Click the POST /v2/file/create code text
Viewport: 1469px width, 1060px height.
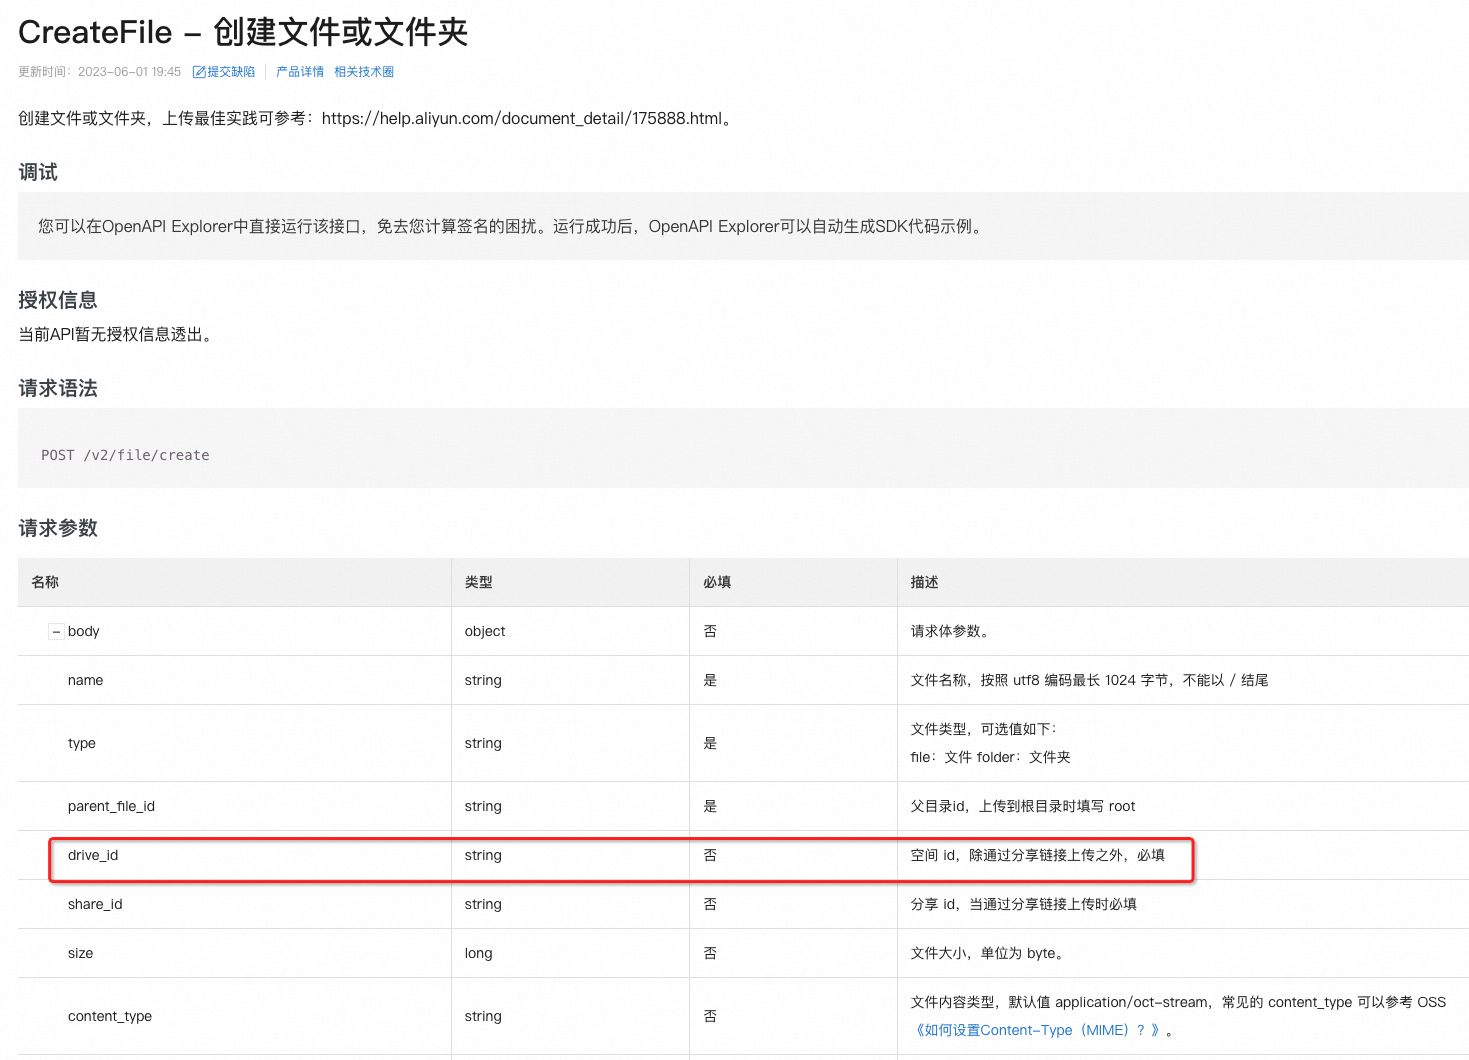[x=125, y=455]
